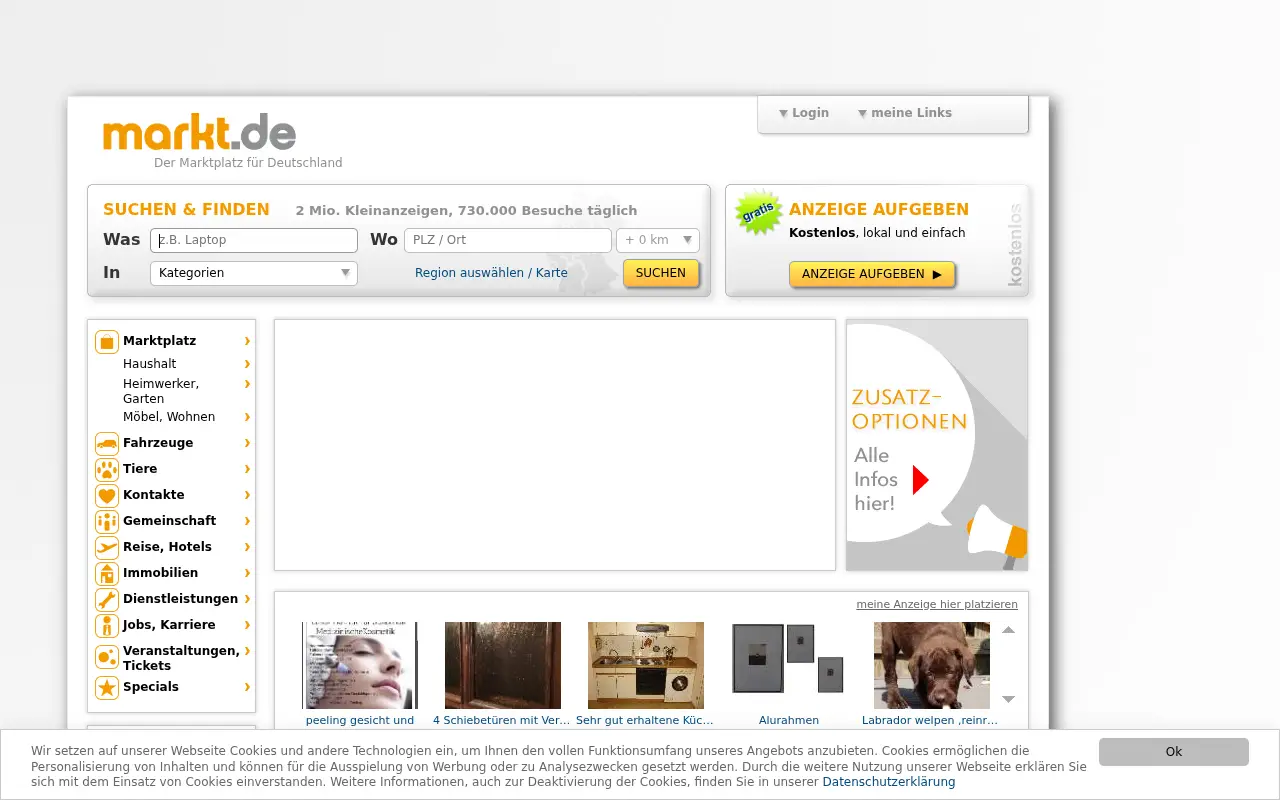Open the Kategorien dropdown
This screenshot has width=1280, height=800.
pyautogui.click(x=254, y=273)
